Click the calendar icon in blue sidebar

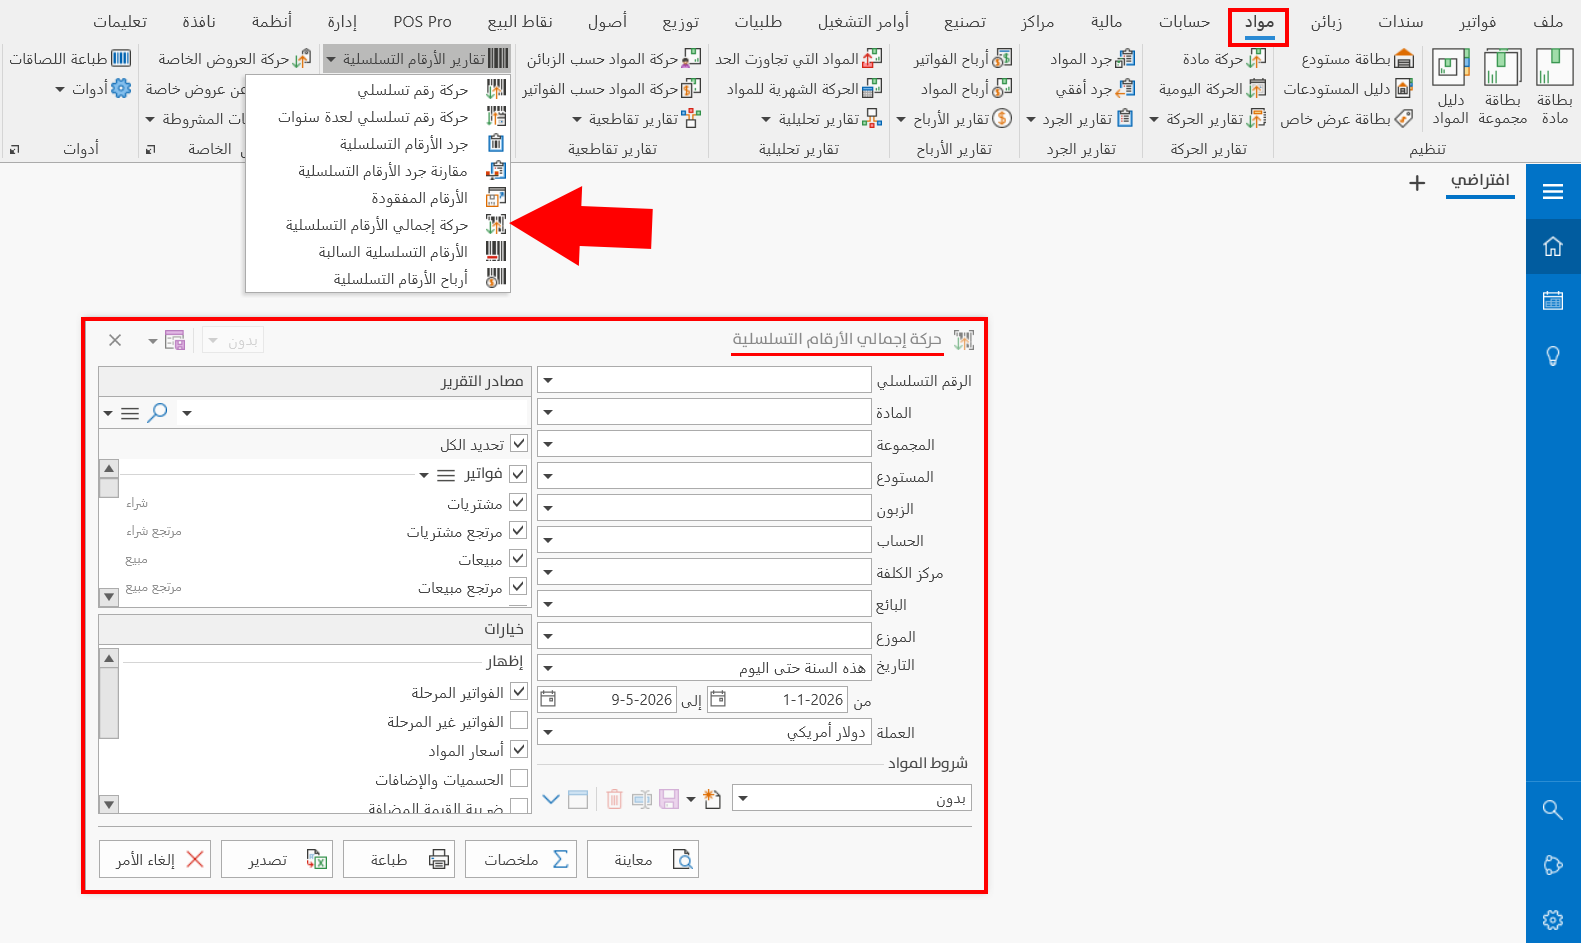(x=1553, y=300)
